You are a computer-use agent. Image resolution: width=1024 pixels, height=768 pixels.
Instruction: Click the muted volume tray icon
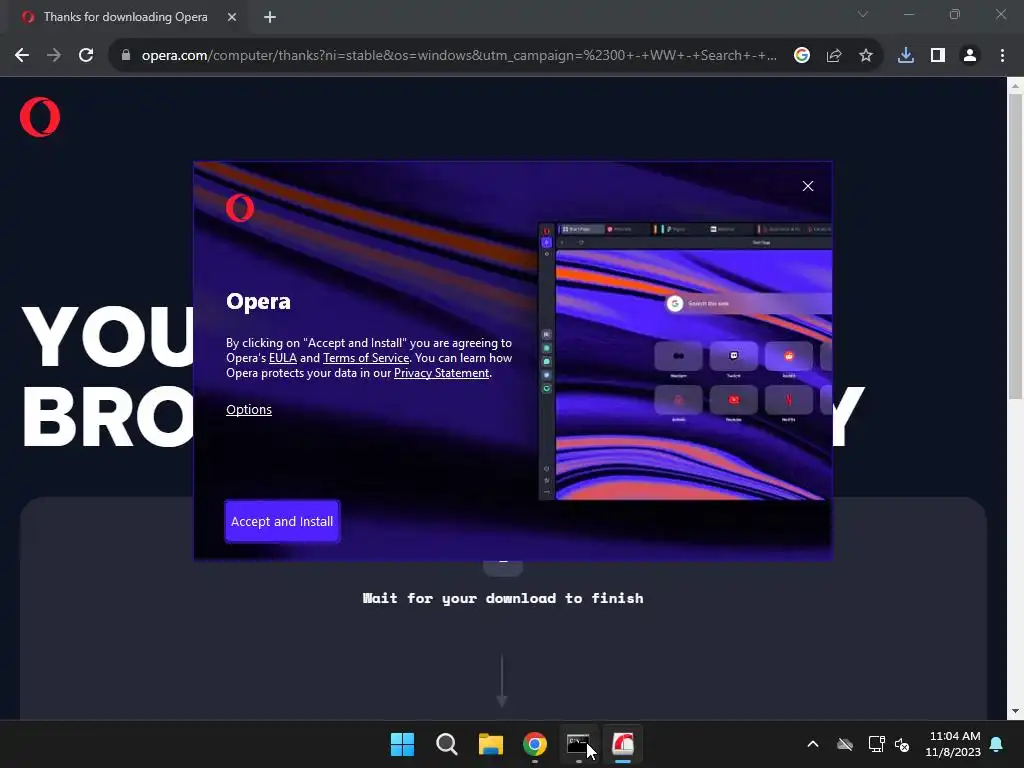click(x=903, y=744)
